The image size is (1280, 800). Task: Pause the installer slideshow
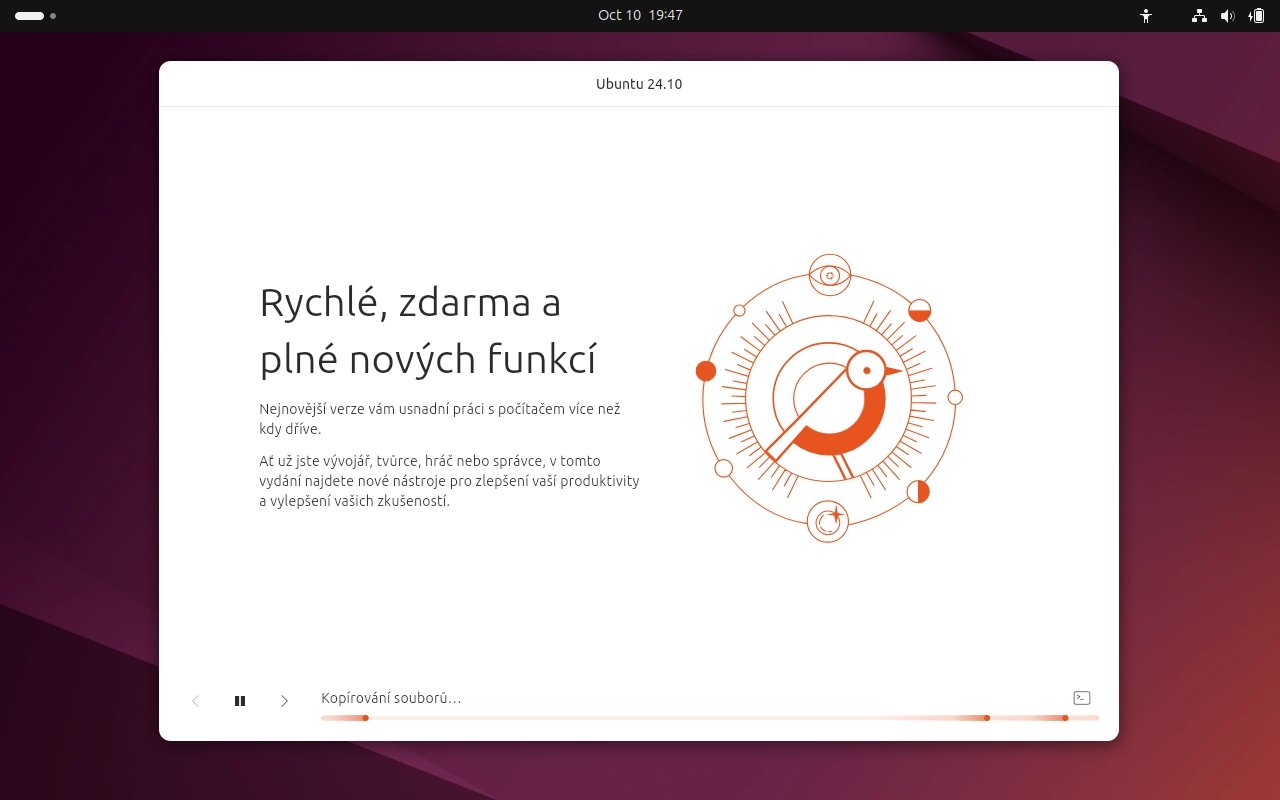pos(240,701)
